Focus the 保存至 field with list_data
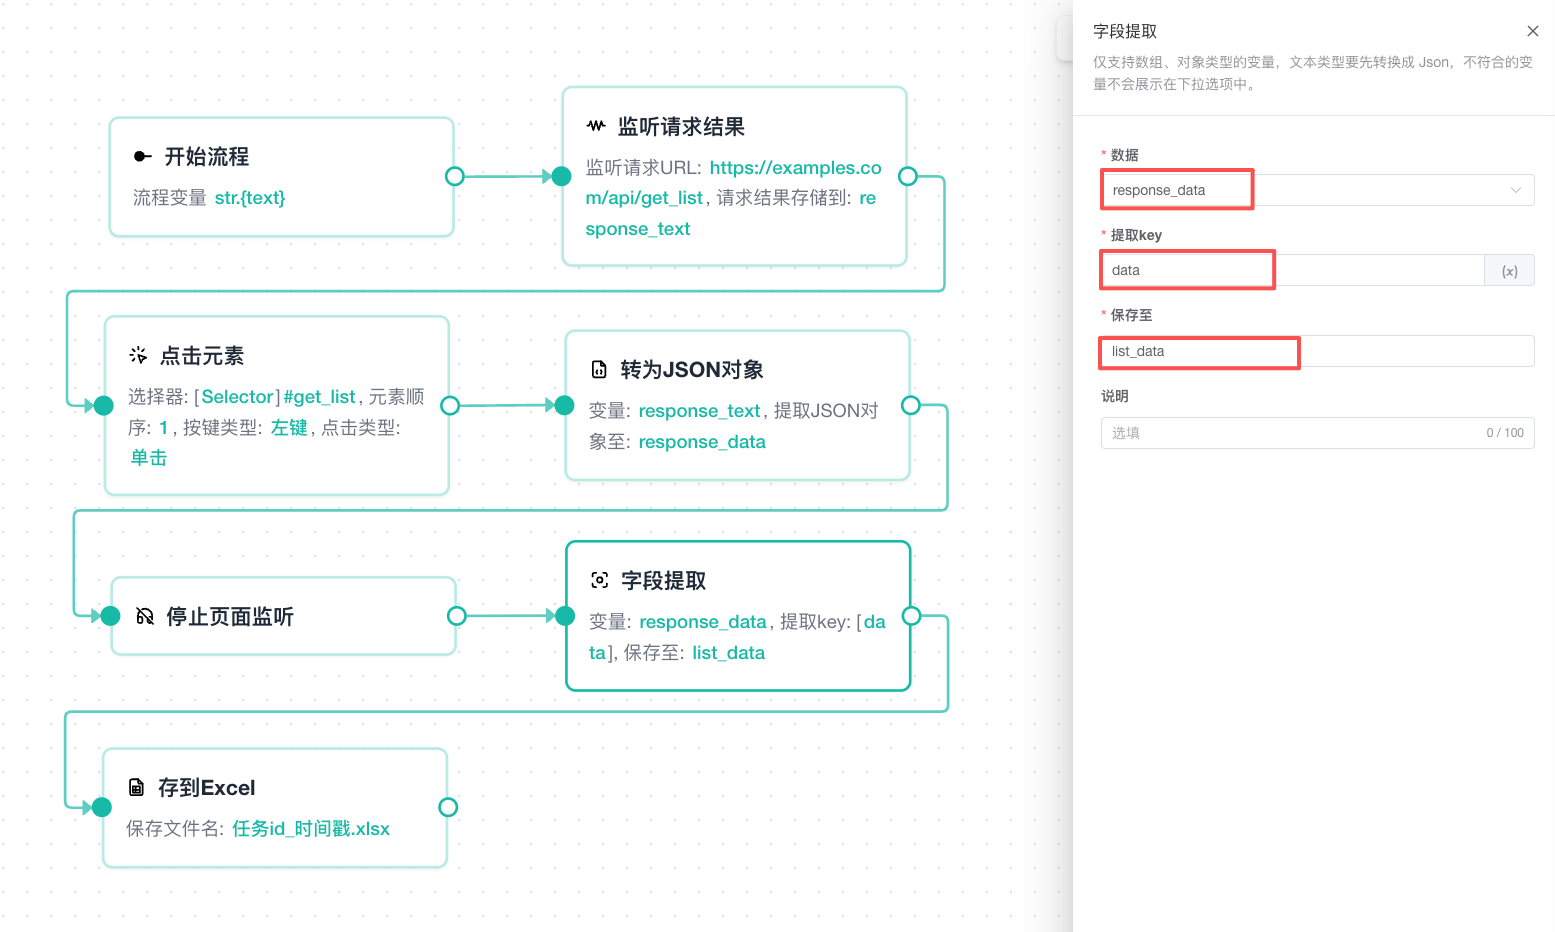This screenshot has height=932, width=1555. [x=1318, y=351]
